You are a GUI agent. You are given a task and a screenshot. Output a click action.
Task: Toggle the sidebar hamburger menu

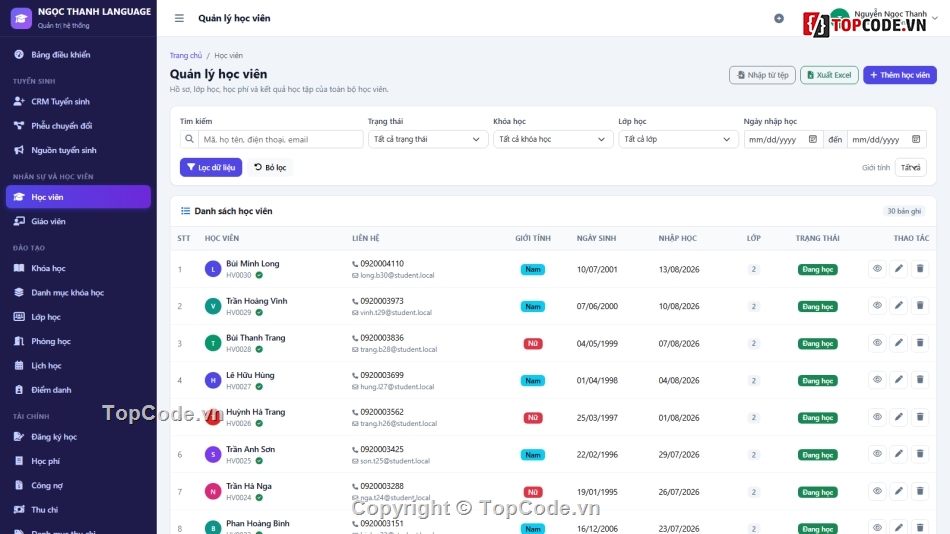click(x=179, y=18)
